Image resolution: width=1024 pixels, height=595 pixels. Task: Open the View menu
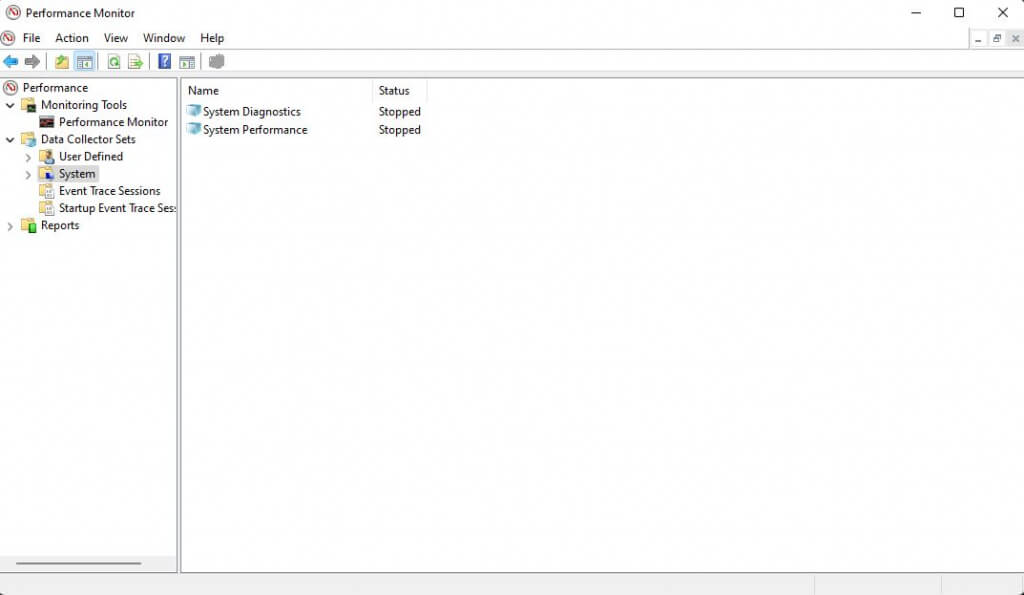pos(116,38)
